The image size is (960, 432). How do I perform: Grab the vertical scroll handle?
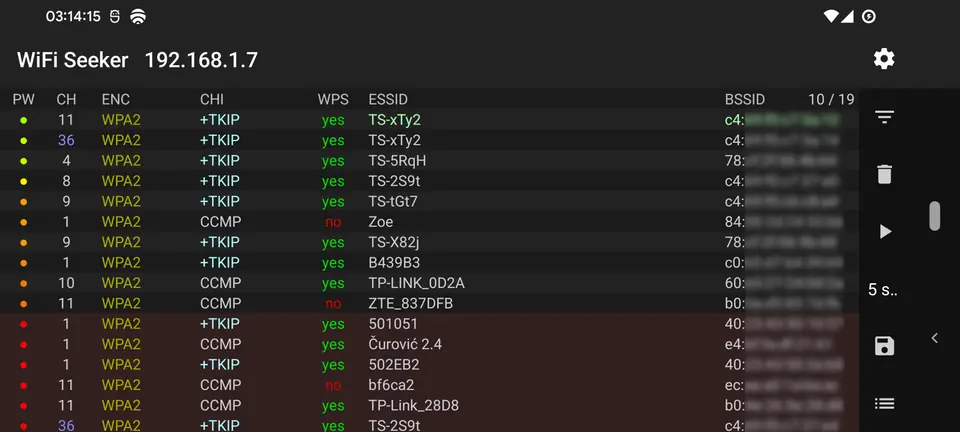click(934, 216)
